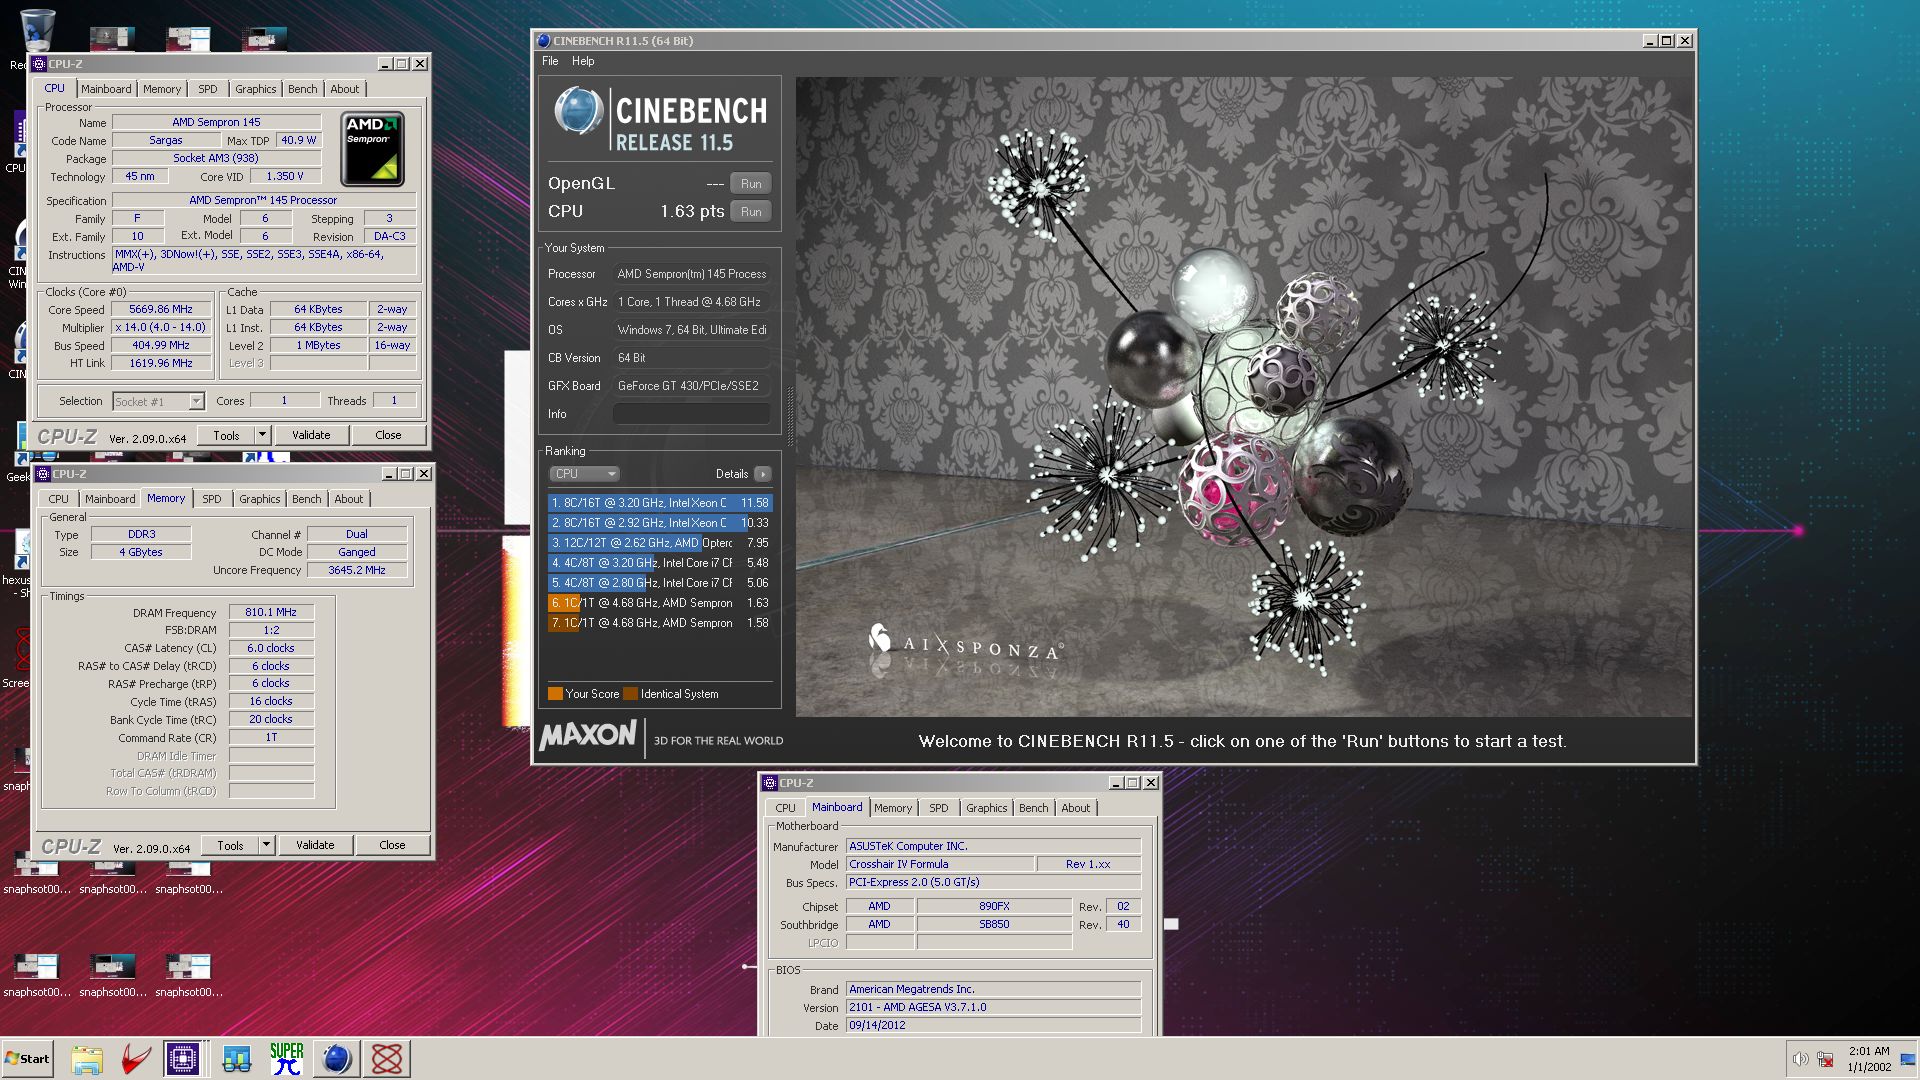
Task: Switch to Memory tab in top CPU-Z window
Action: (x=162, y=89)
